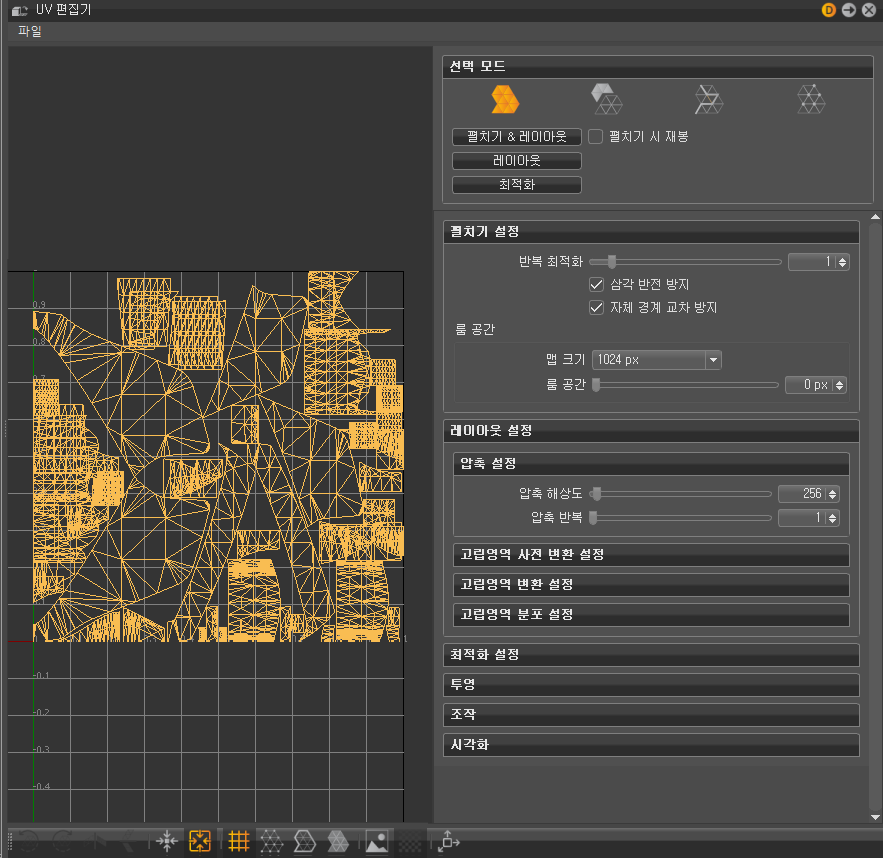Click the 반복 최적화 value field
The height and width of the screenshot is (858, 883).
coord(811,261)
